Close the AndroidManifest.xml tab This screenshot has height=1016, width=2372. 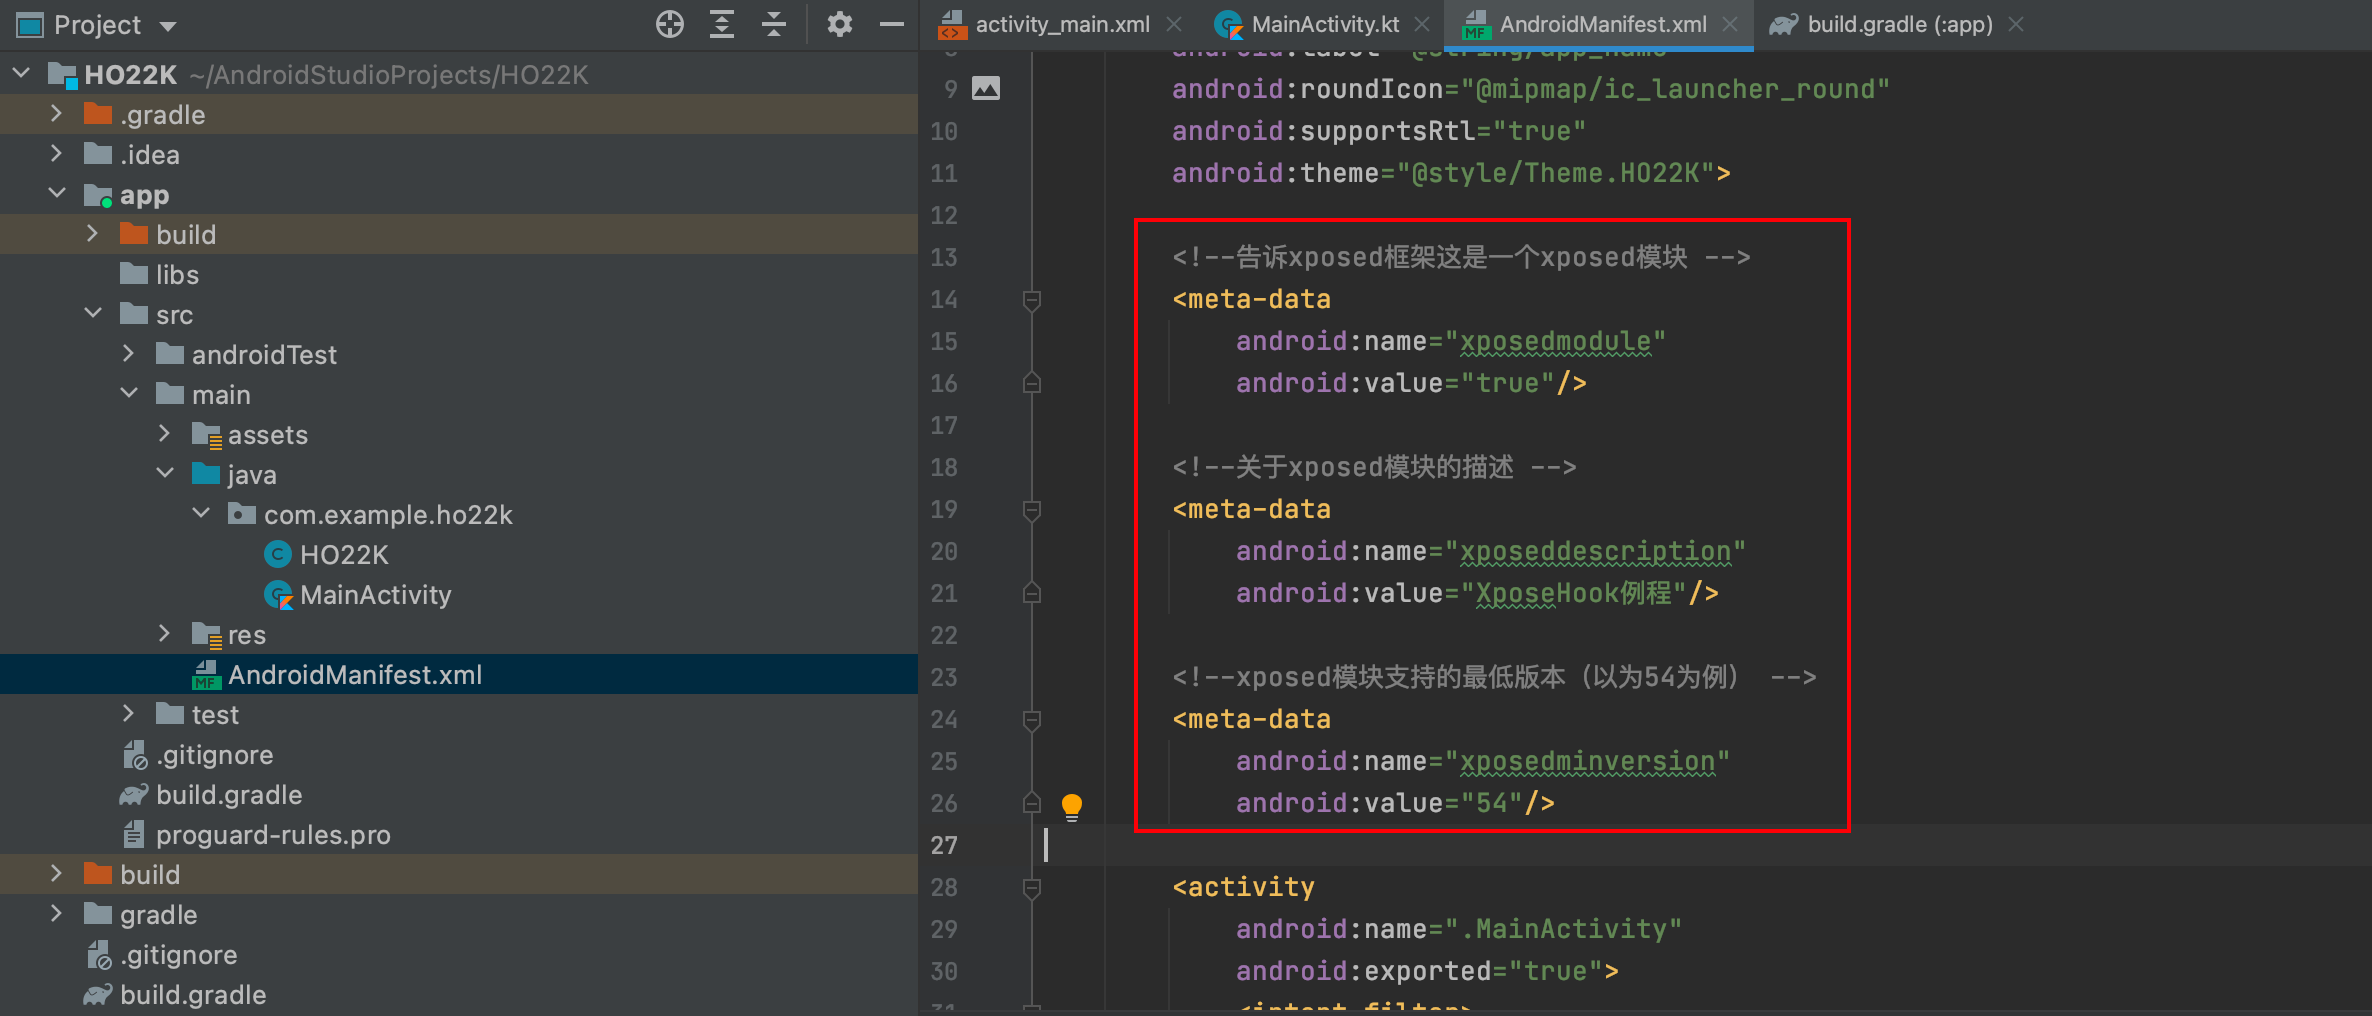click(x=1730, y=24)
